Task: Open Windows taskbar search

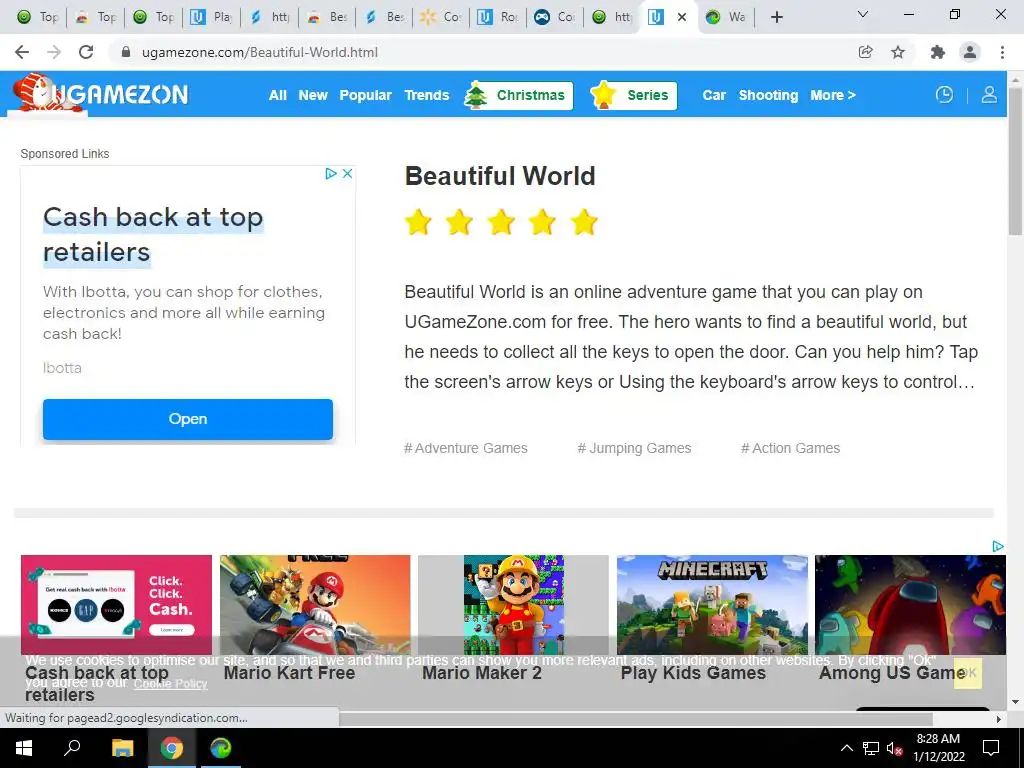Action: (x=72, y=748)
